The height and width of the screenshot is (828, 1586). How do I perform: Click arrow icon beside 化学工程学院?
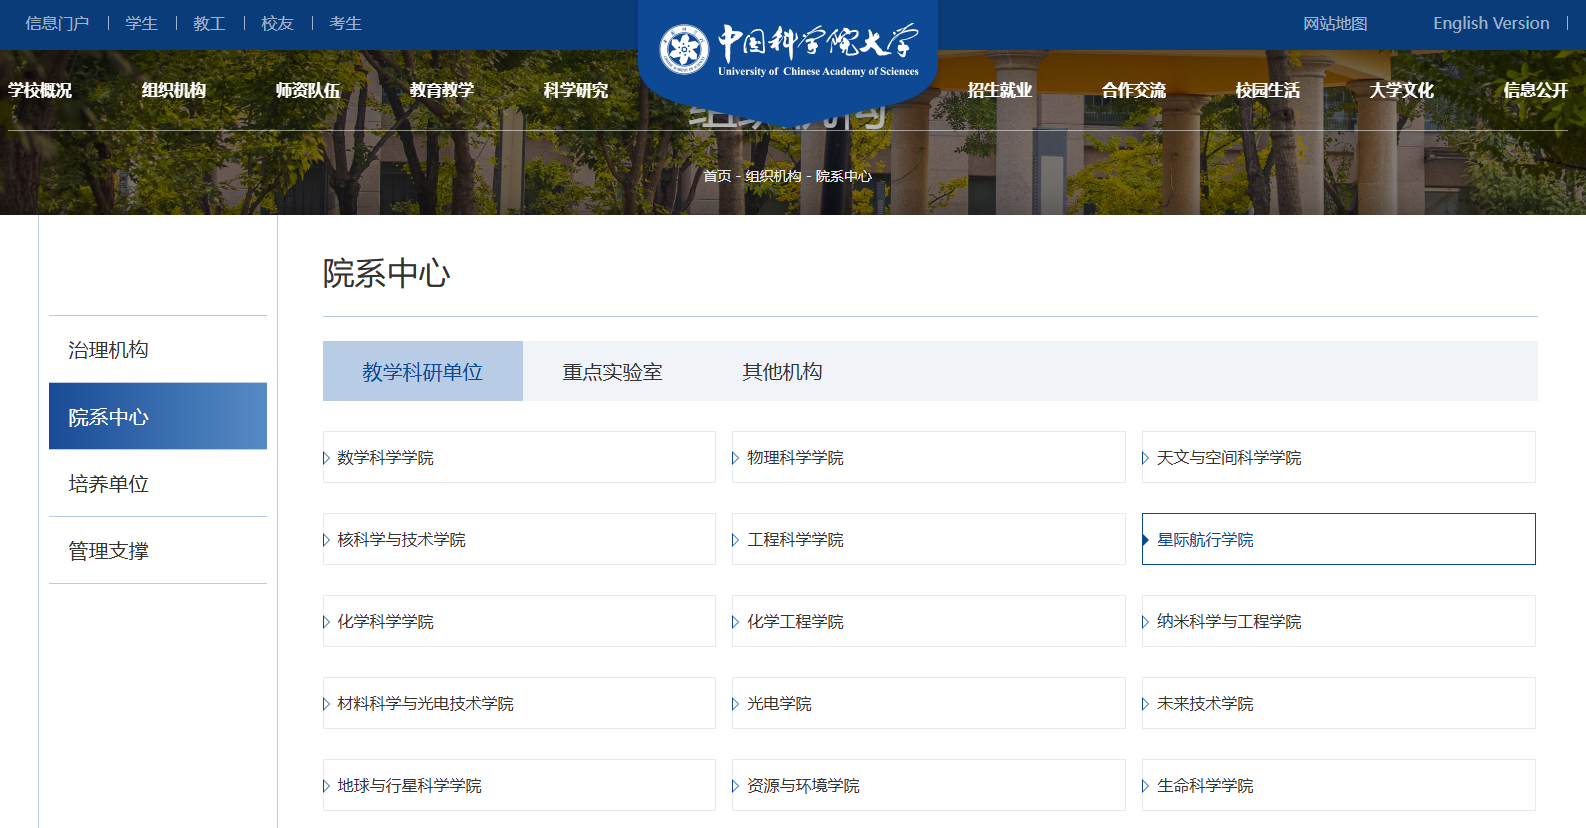[x=735, y=622]
